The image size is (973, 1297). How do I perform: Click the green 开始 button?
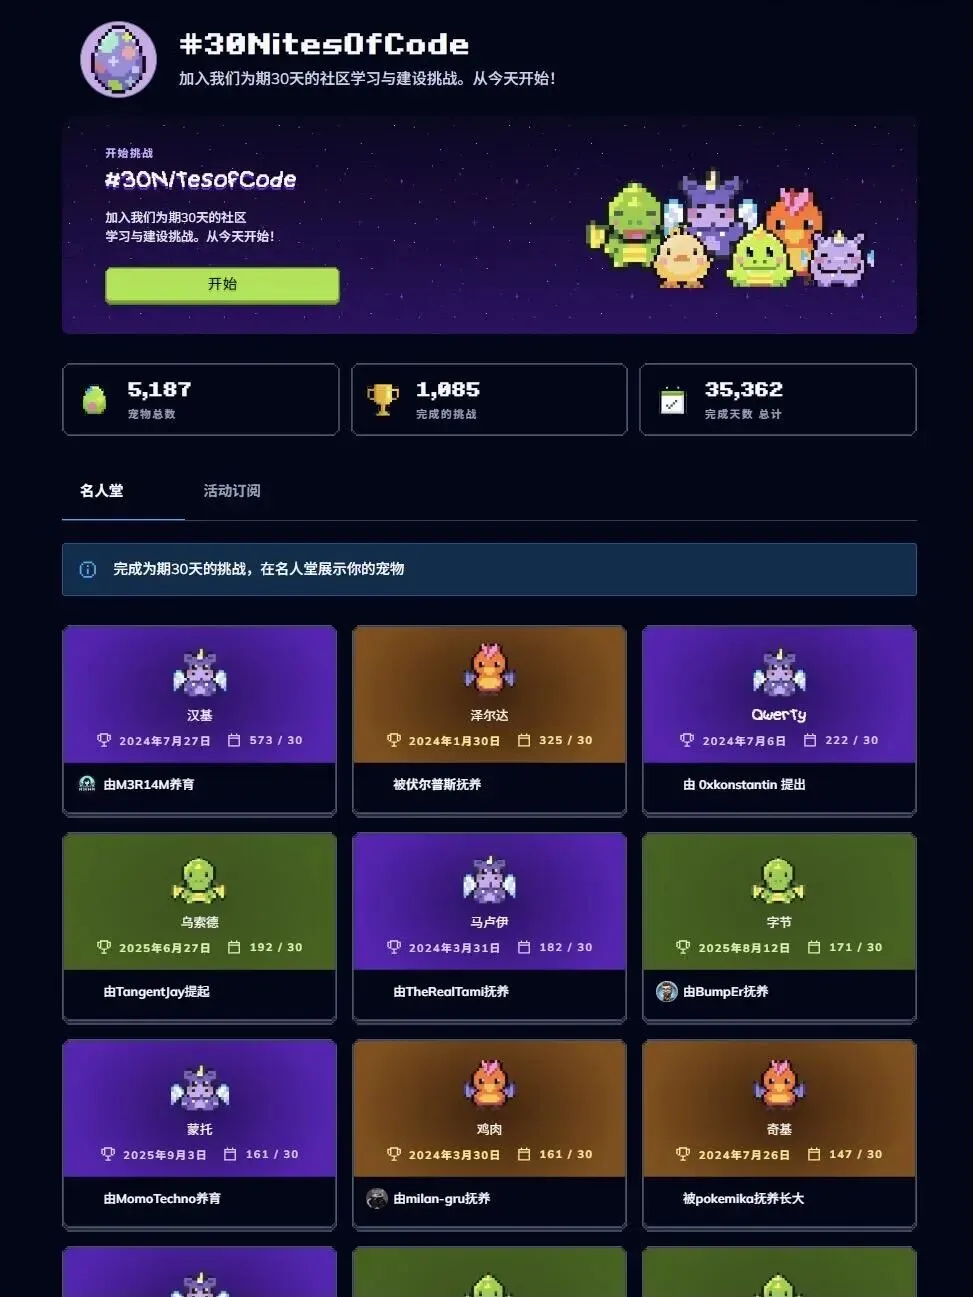pos(222,284)
